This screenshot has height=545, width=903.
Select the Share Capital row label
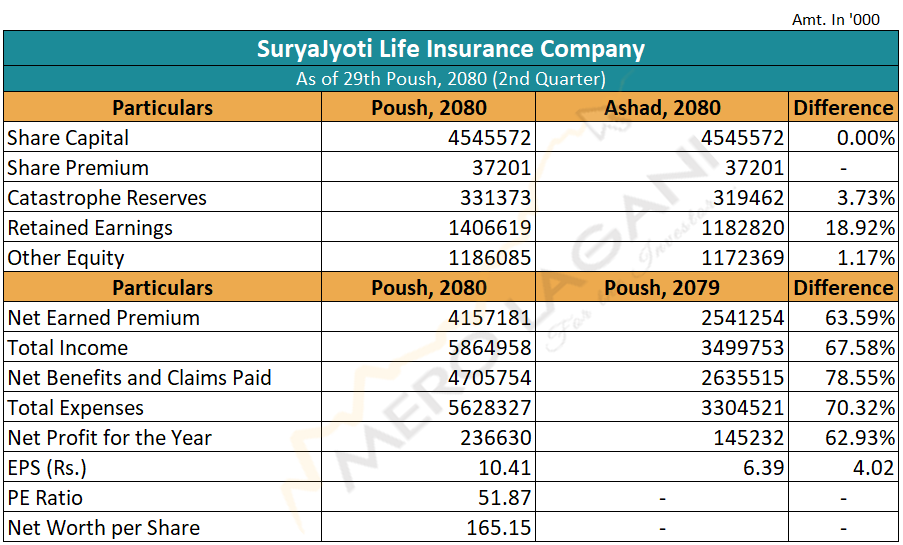(x=68, y=138)
